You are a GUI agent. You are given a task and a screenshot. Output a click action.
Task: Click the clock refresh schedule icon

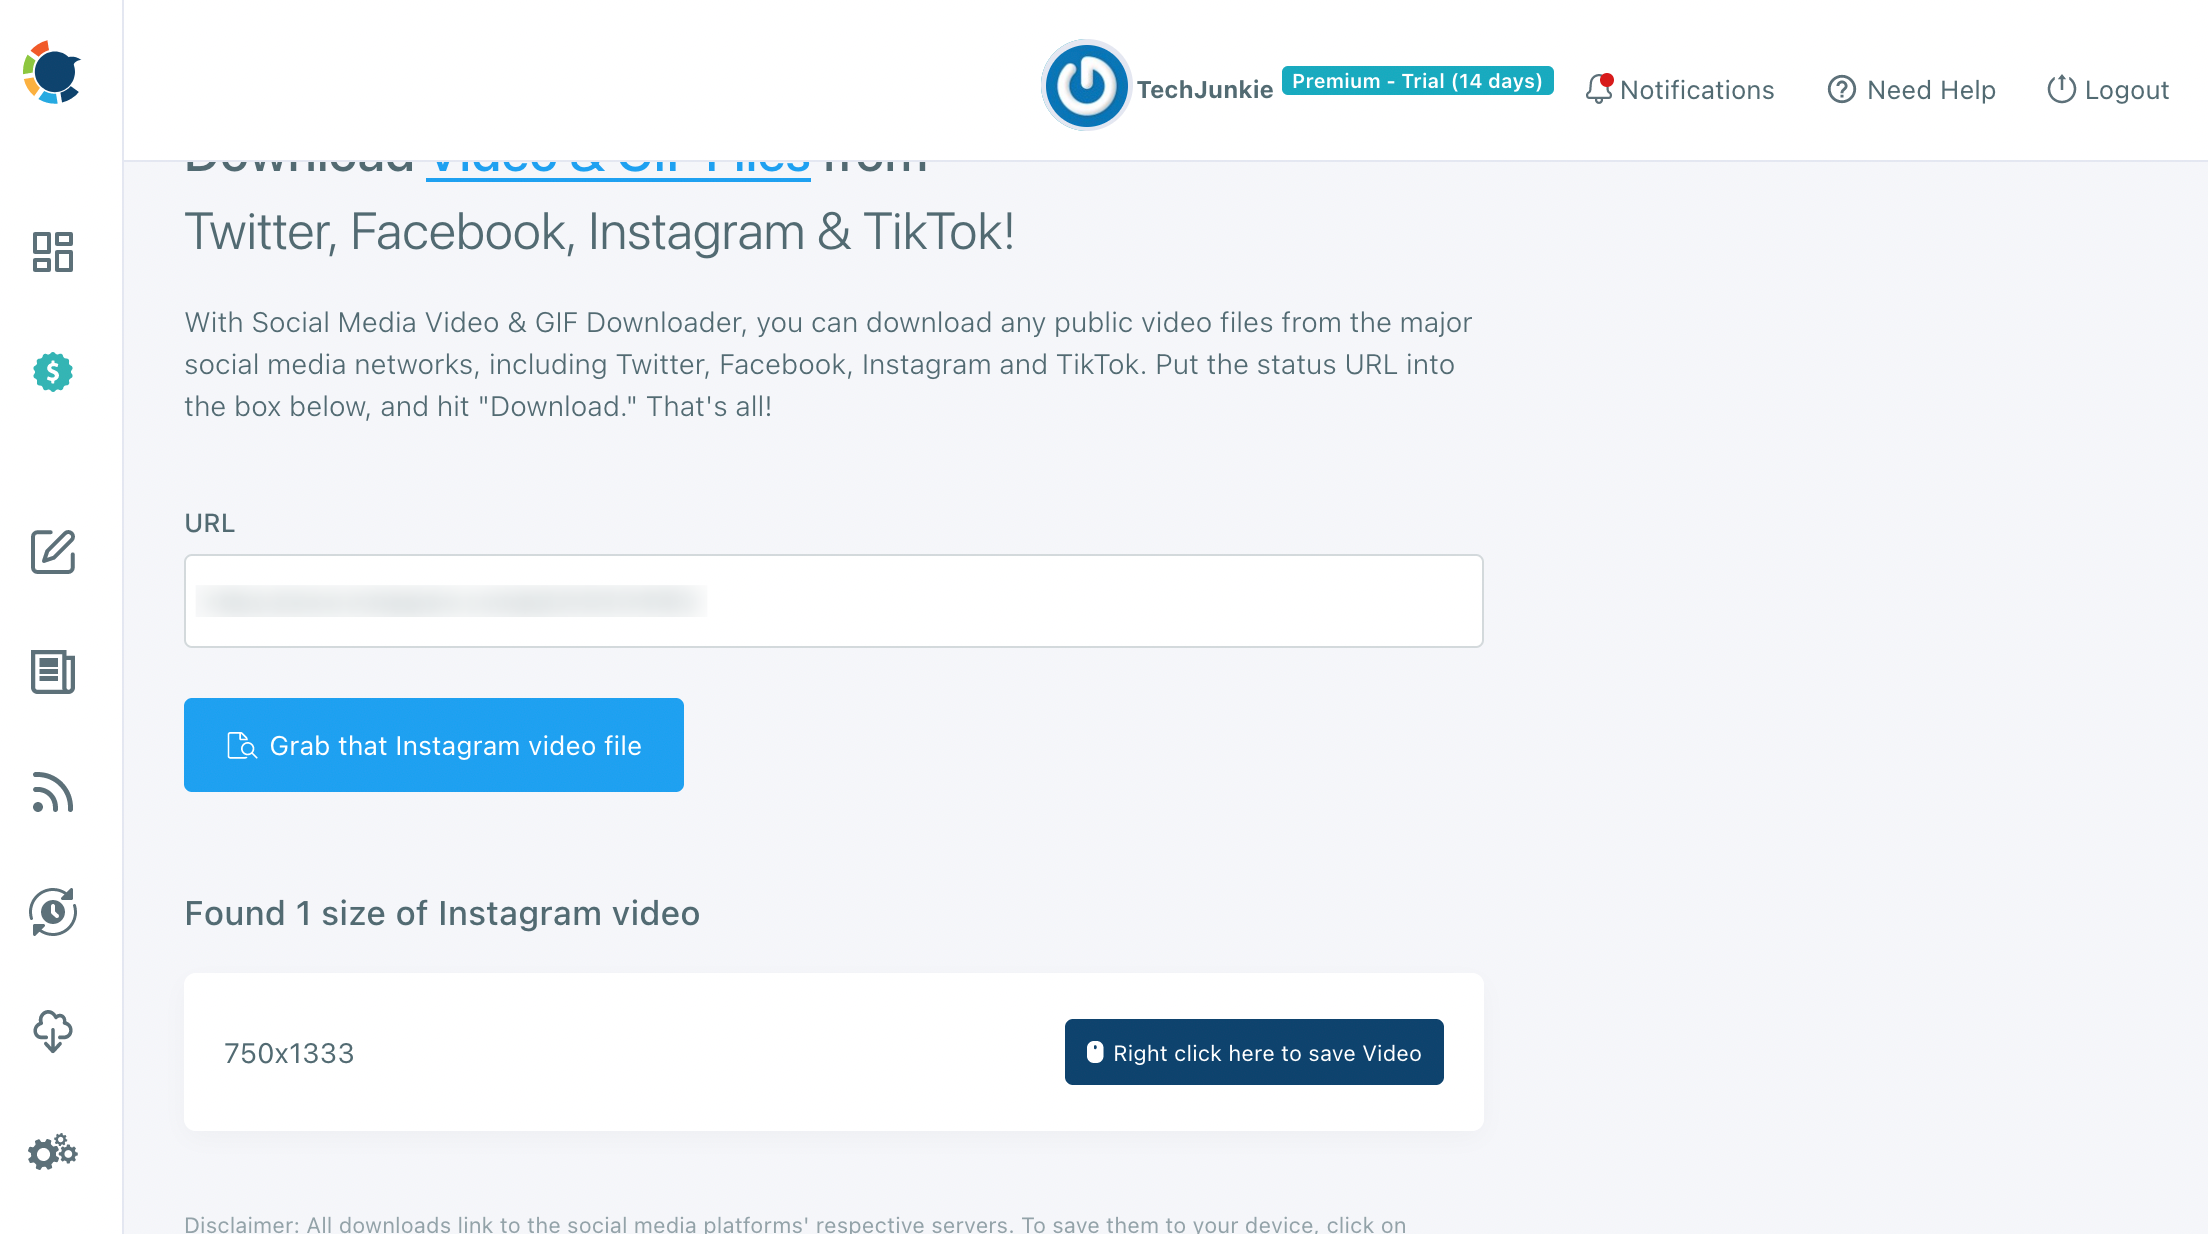(x=52, y=912)
